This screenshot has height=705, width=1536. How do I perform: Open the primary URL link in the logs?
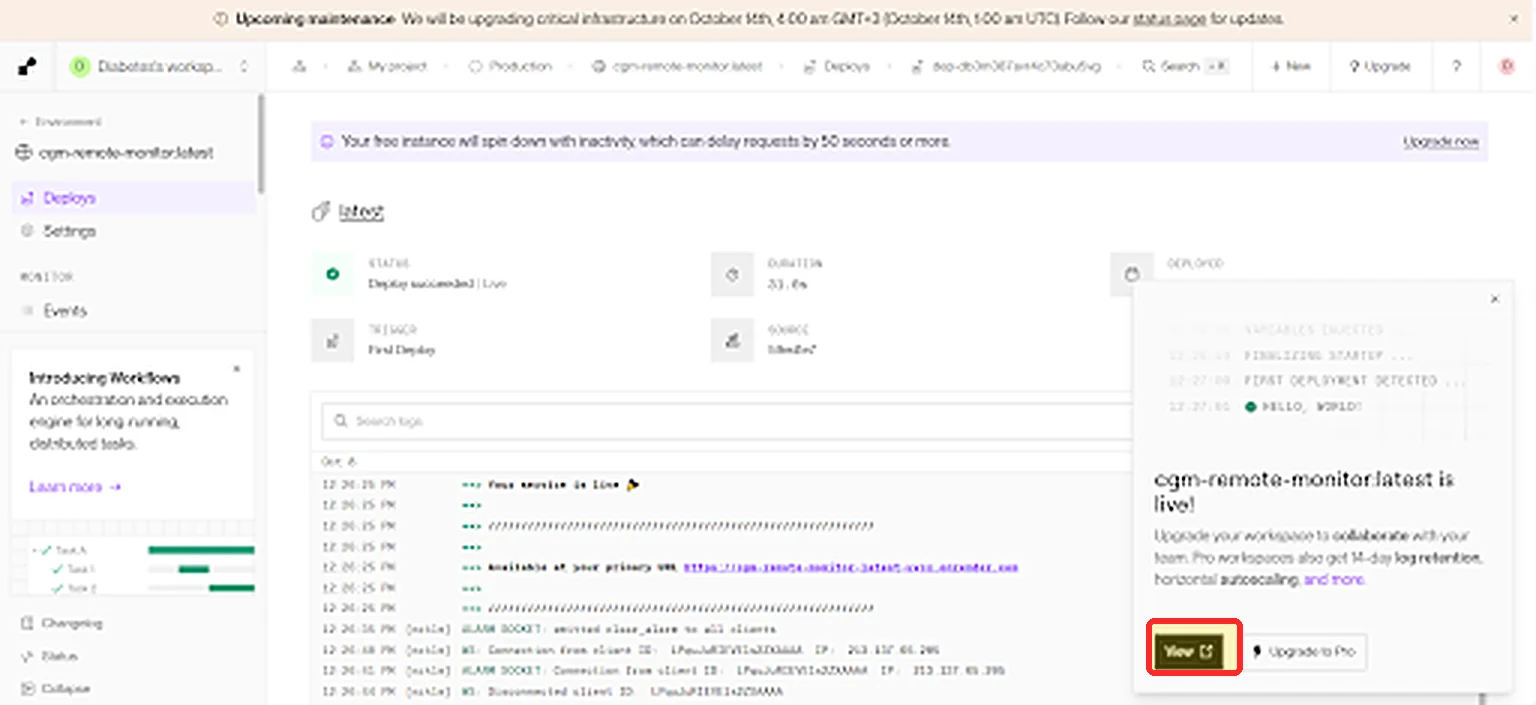click(851, 567)
